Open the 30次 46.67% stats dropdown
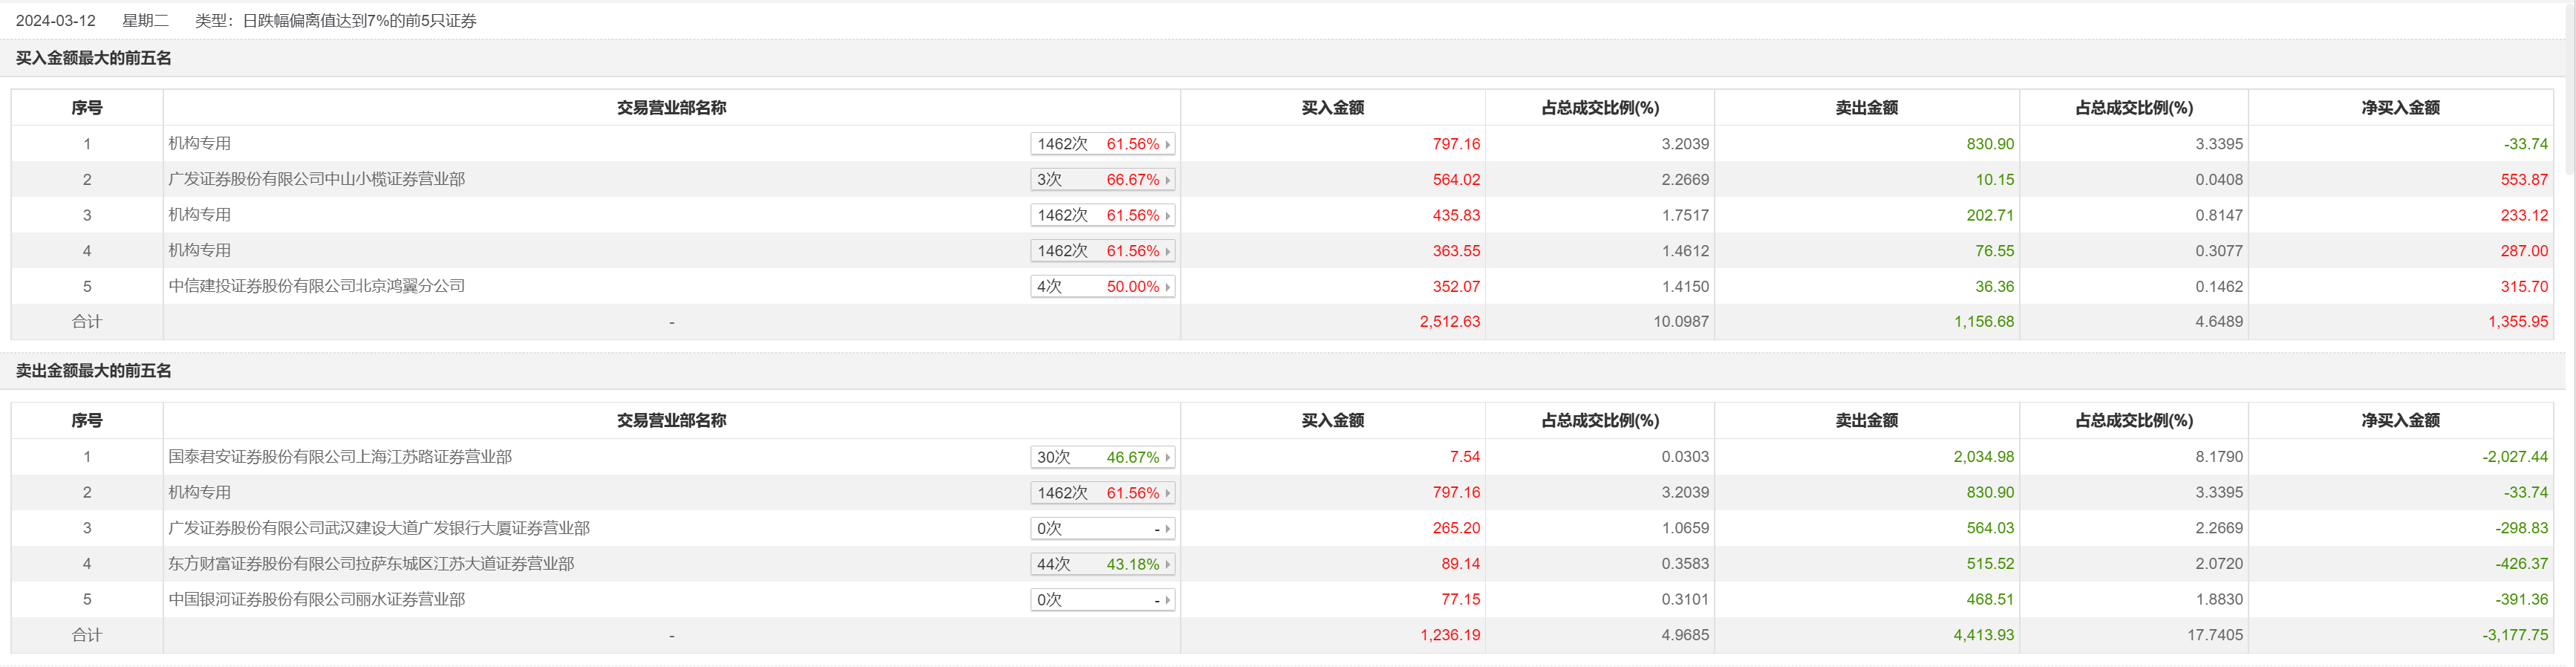The width and height of the screenshot is (2576, 667). [x=1167, y=458]
